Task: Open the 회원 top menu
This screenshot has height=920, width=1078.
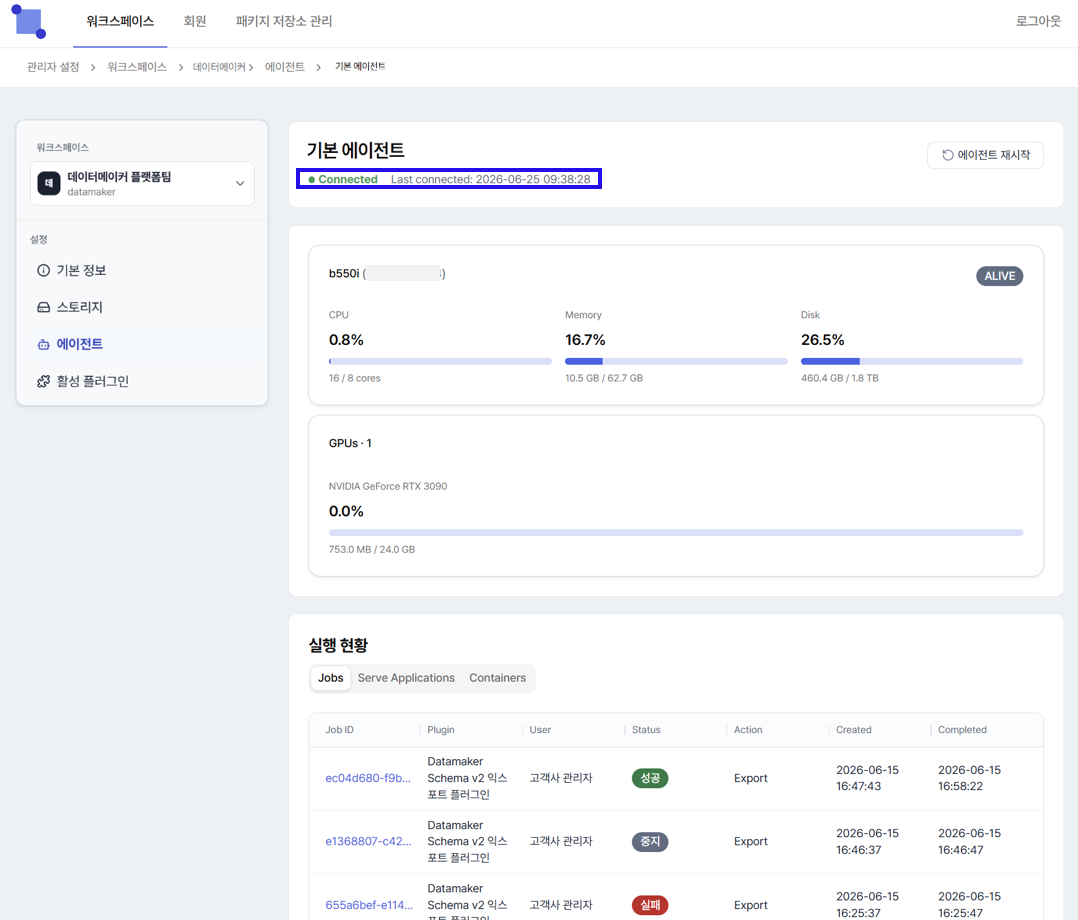Action: click(195, 21)
